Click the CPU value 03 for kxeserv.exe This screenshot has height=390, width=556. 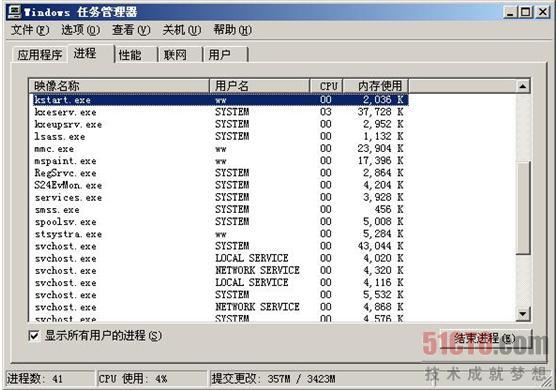(326, 112)
